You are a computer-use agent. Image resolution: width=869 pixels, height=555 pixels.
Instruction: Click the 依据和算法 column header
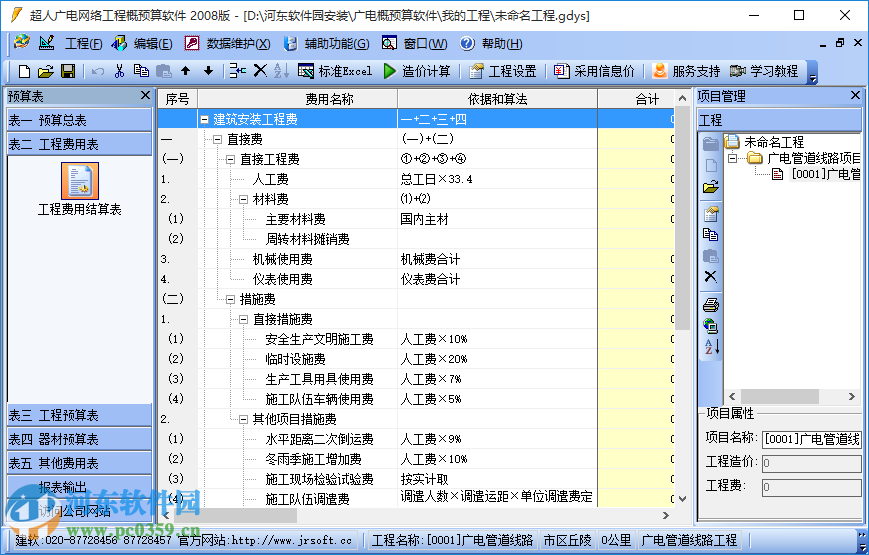coord(497,99)
